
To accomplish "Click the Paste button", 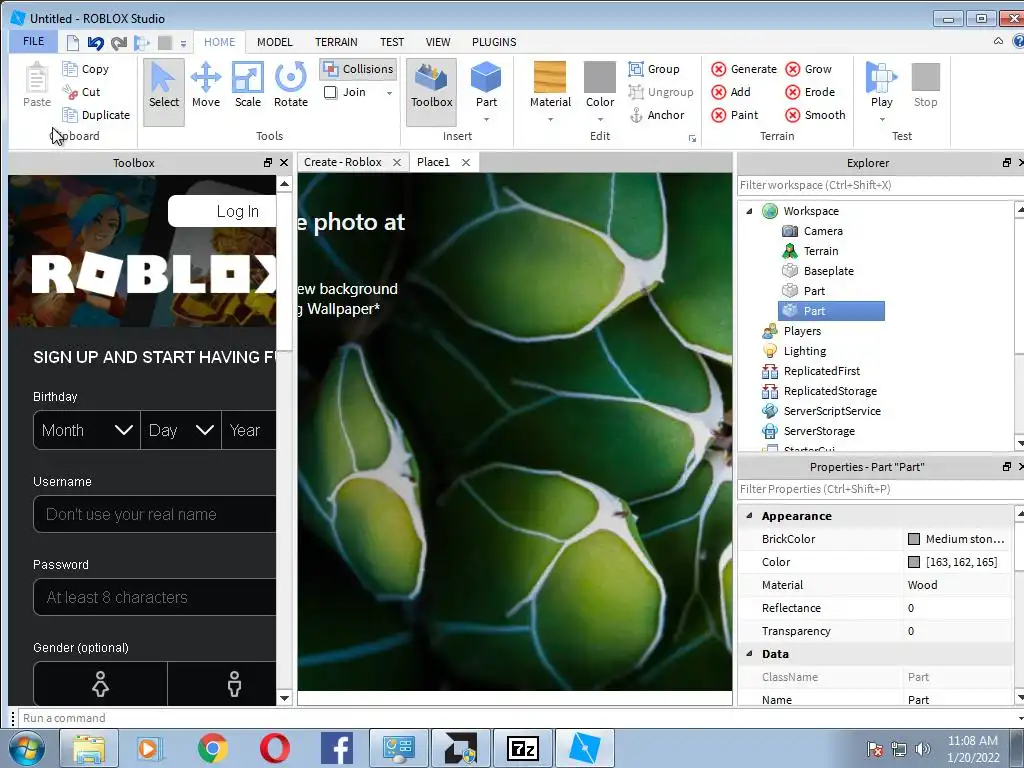I will tap(37, 85).
